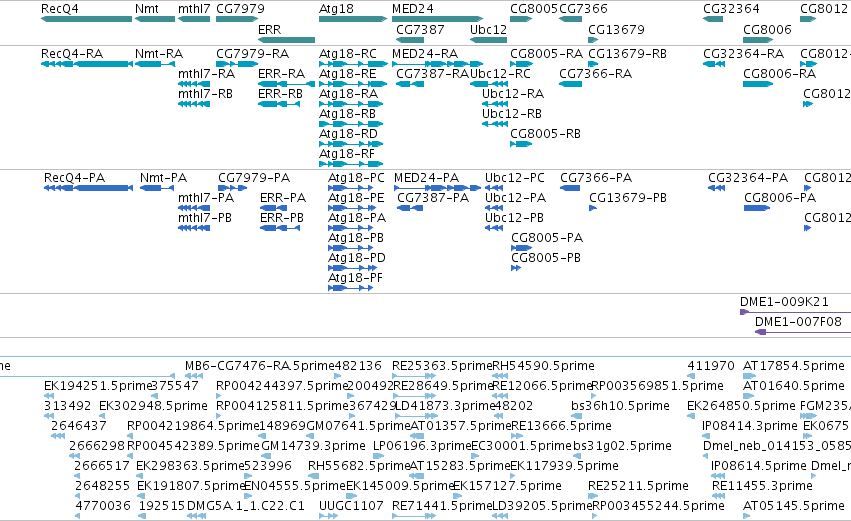Open the CG7979 gene label

(240, 9)
